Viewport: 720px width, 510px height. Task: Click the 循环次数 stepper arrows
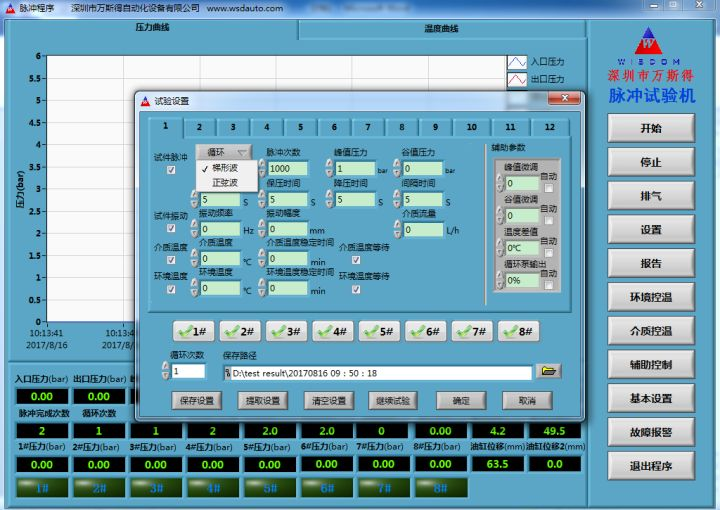(x=166, y=370)
